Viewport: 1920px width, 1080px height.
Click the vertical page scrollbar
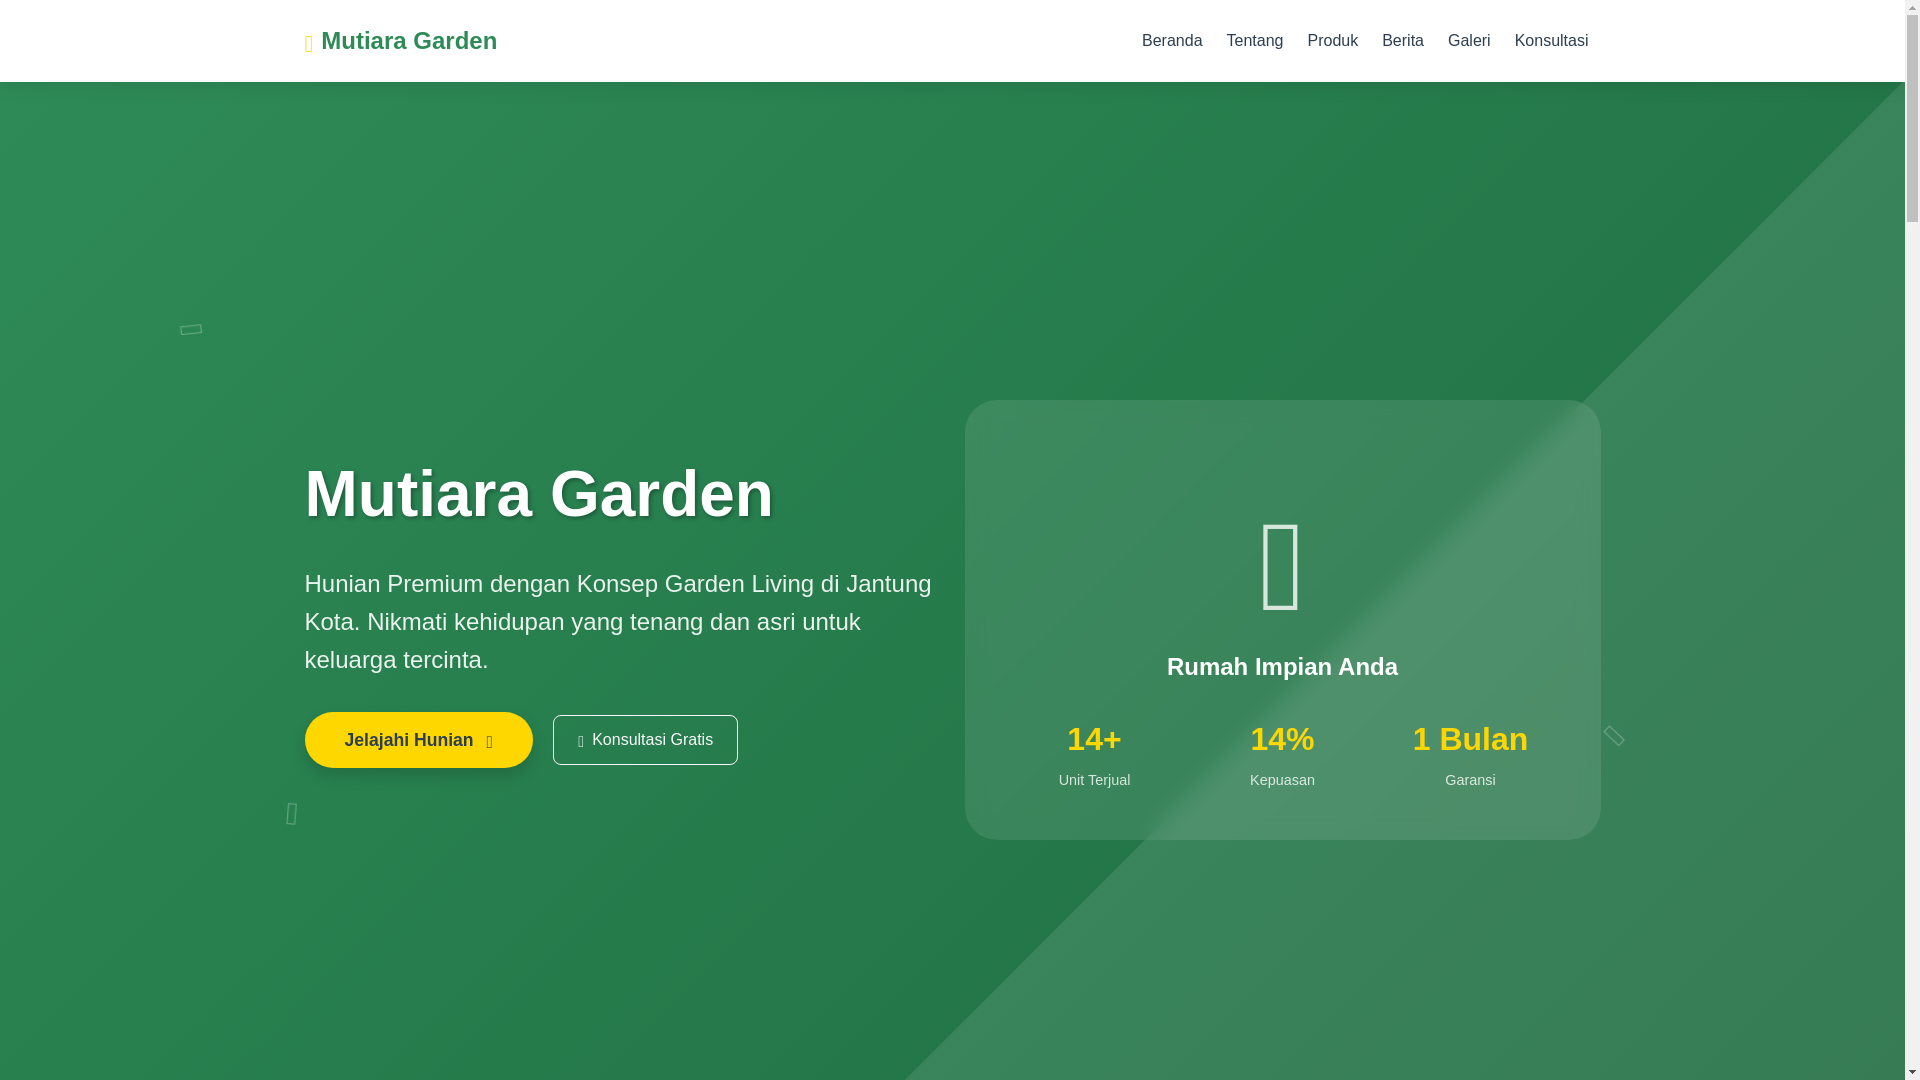[1913, 540]
